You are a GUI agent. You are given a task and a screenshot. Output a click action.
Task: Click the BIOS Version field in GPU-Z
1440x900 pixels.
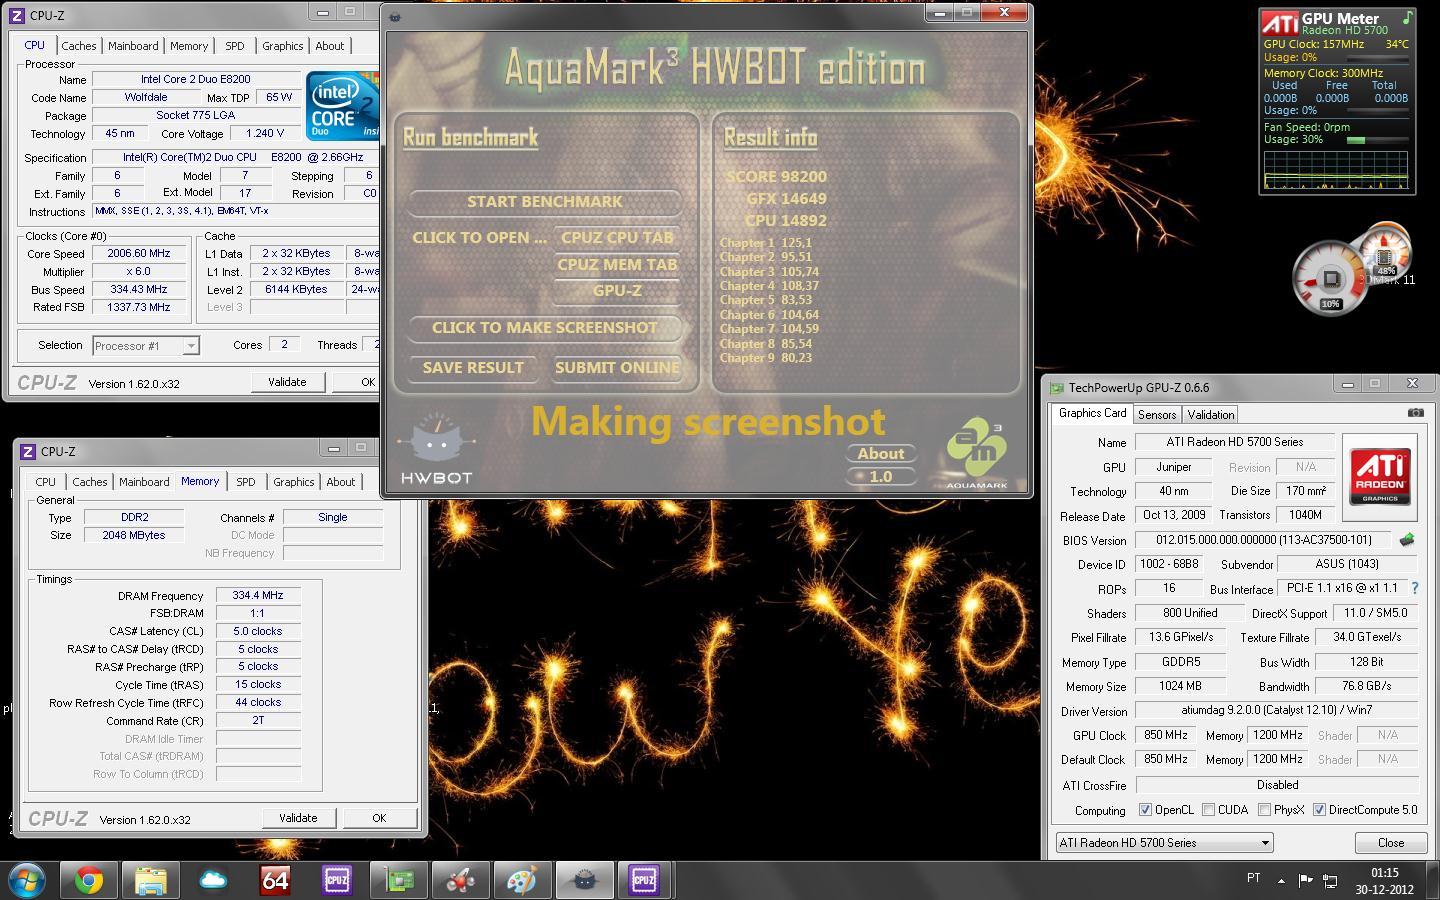tap(1264, 540)
